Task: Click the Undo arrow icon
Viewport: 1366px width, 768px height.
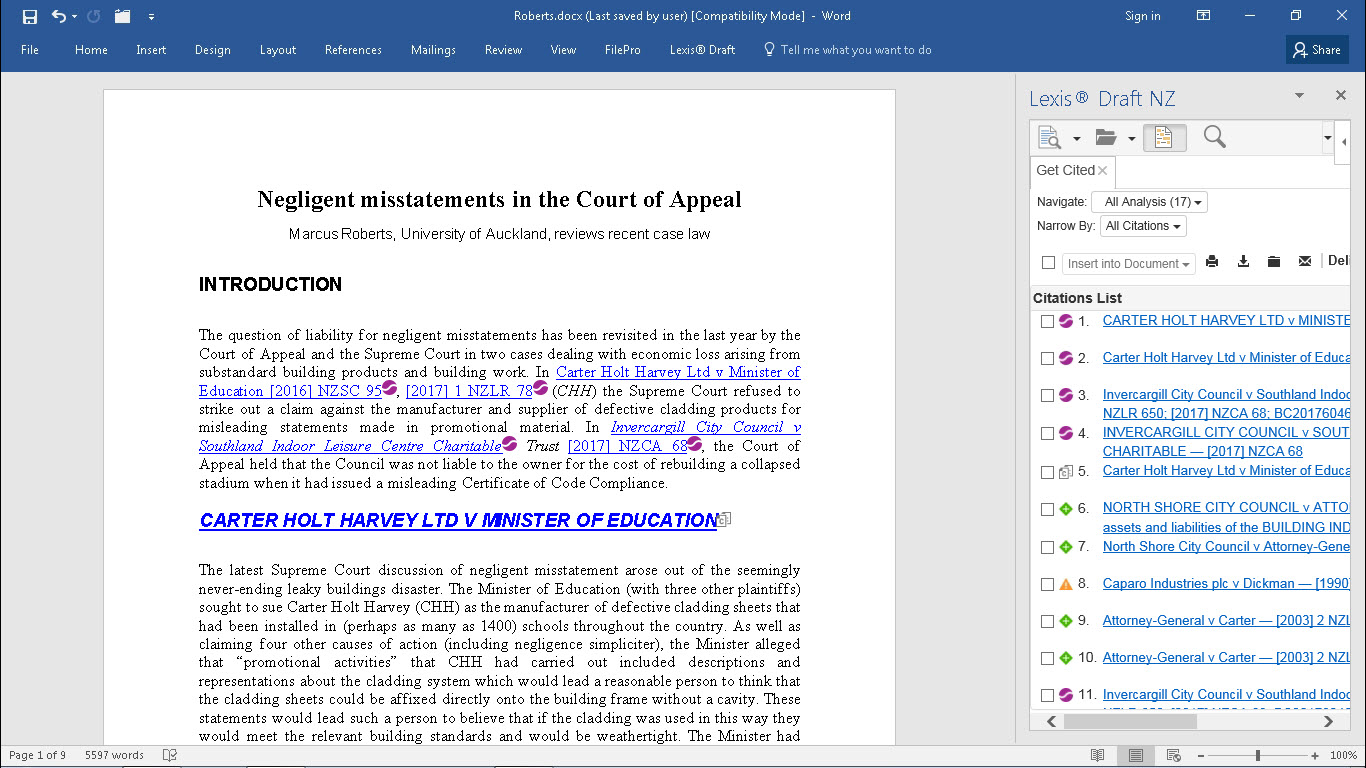Action: pyautogui.click(x=58, y=16)
